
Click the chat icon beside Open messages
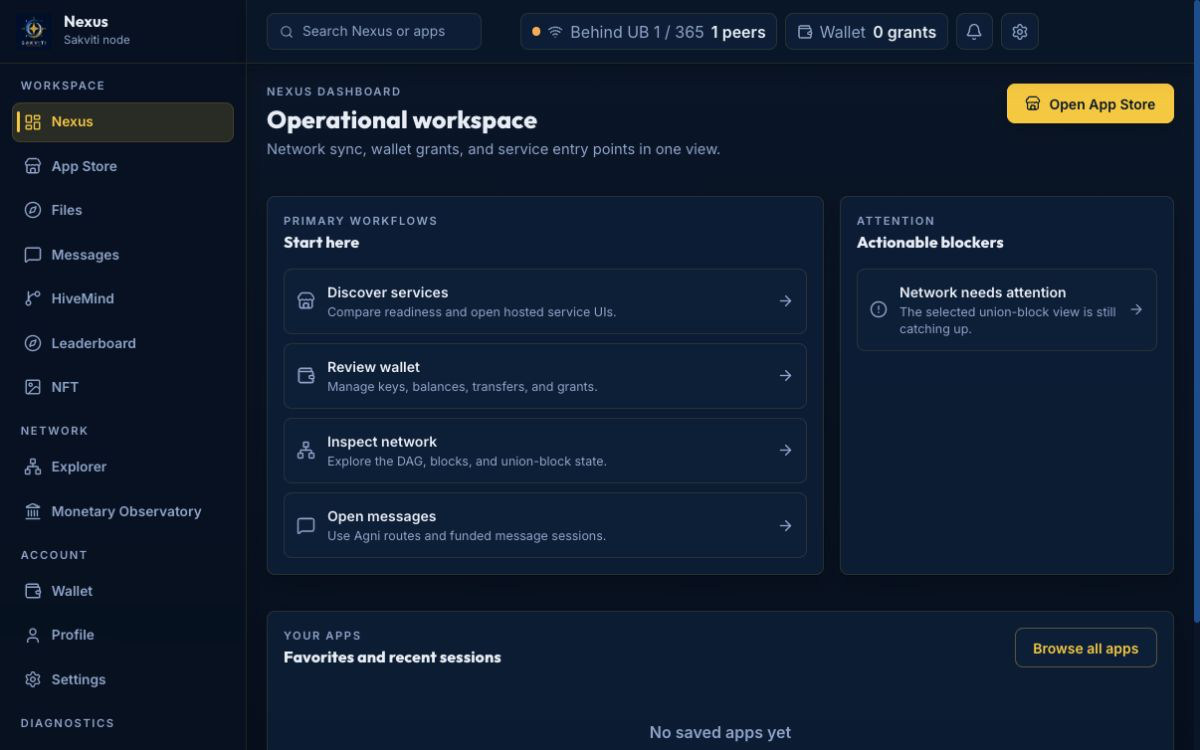tap(306, 525)
